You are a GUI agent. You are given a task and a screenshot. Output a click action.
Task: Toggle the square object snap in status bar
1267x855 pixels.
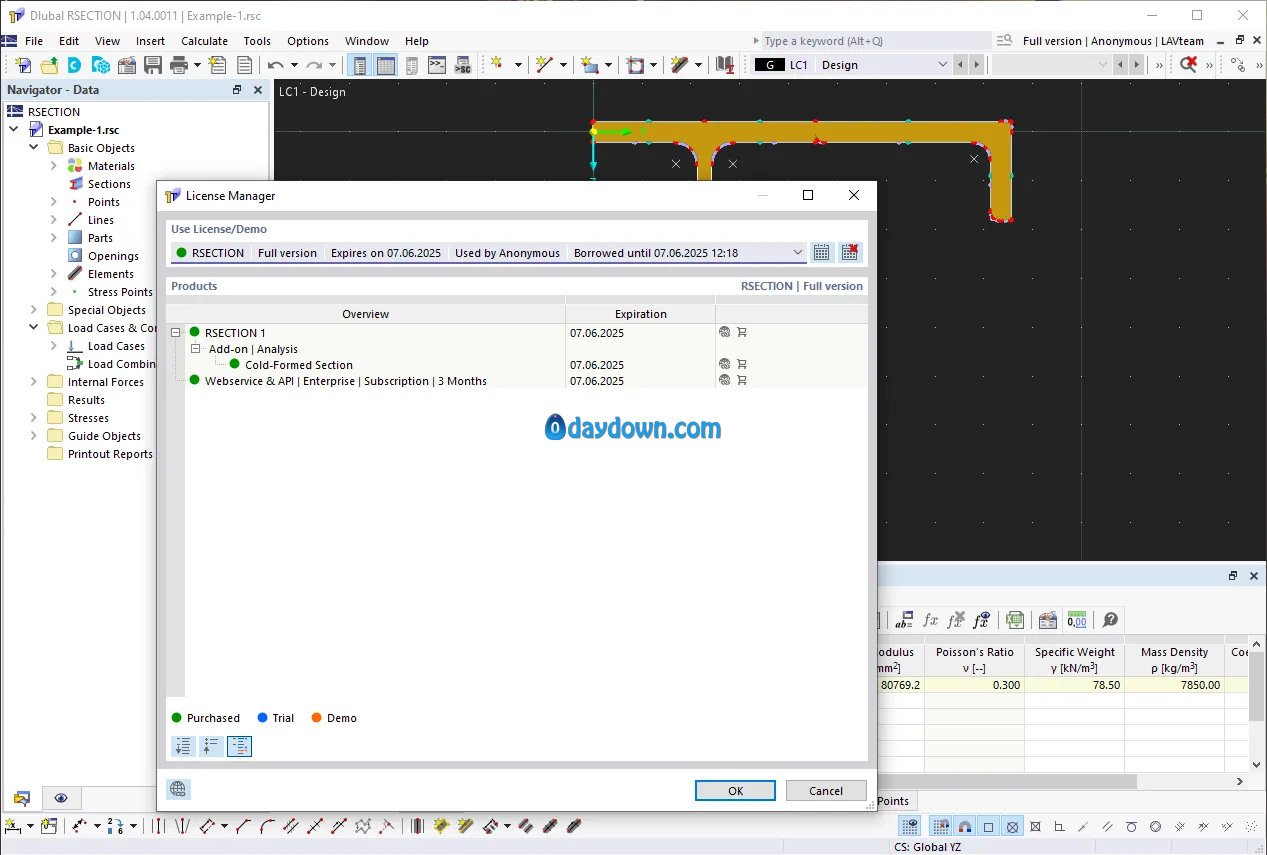click(x=988, y=827)
